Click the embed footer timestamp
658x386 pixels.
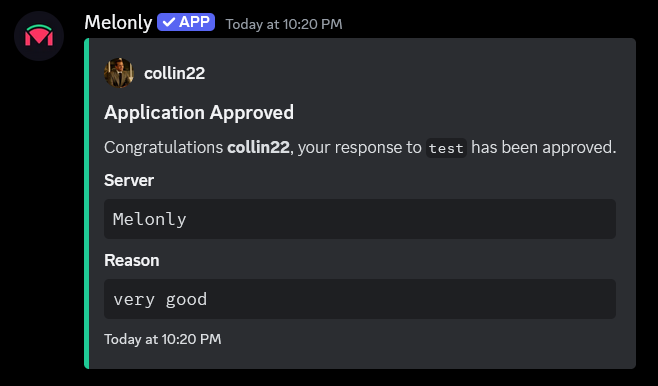[x=162, y=339]
